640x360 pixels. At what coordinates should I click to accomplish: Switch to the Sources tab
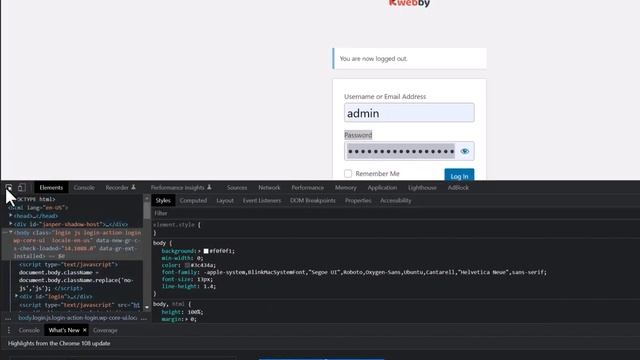(x=237, y=188)
